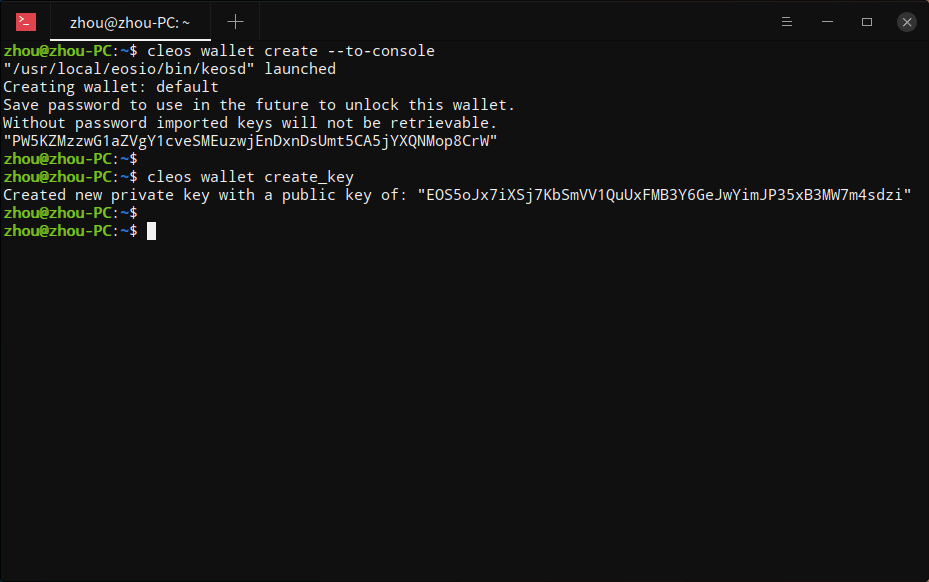Click the EOS5oJx7 public key string
Screen dimensions: 929x582
[664, 195]
